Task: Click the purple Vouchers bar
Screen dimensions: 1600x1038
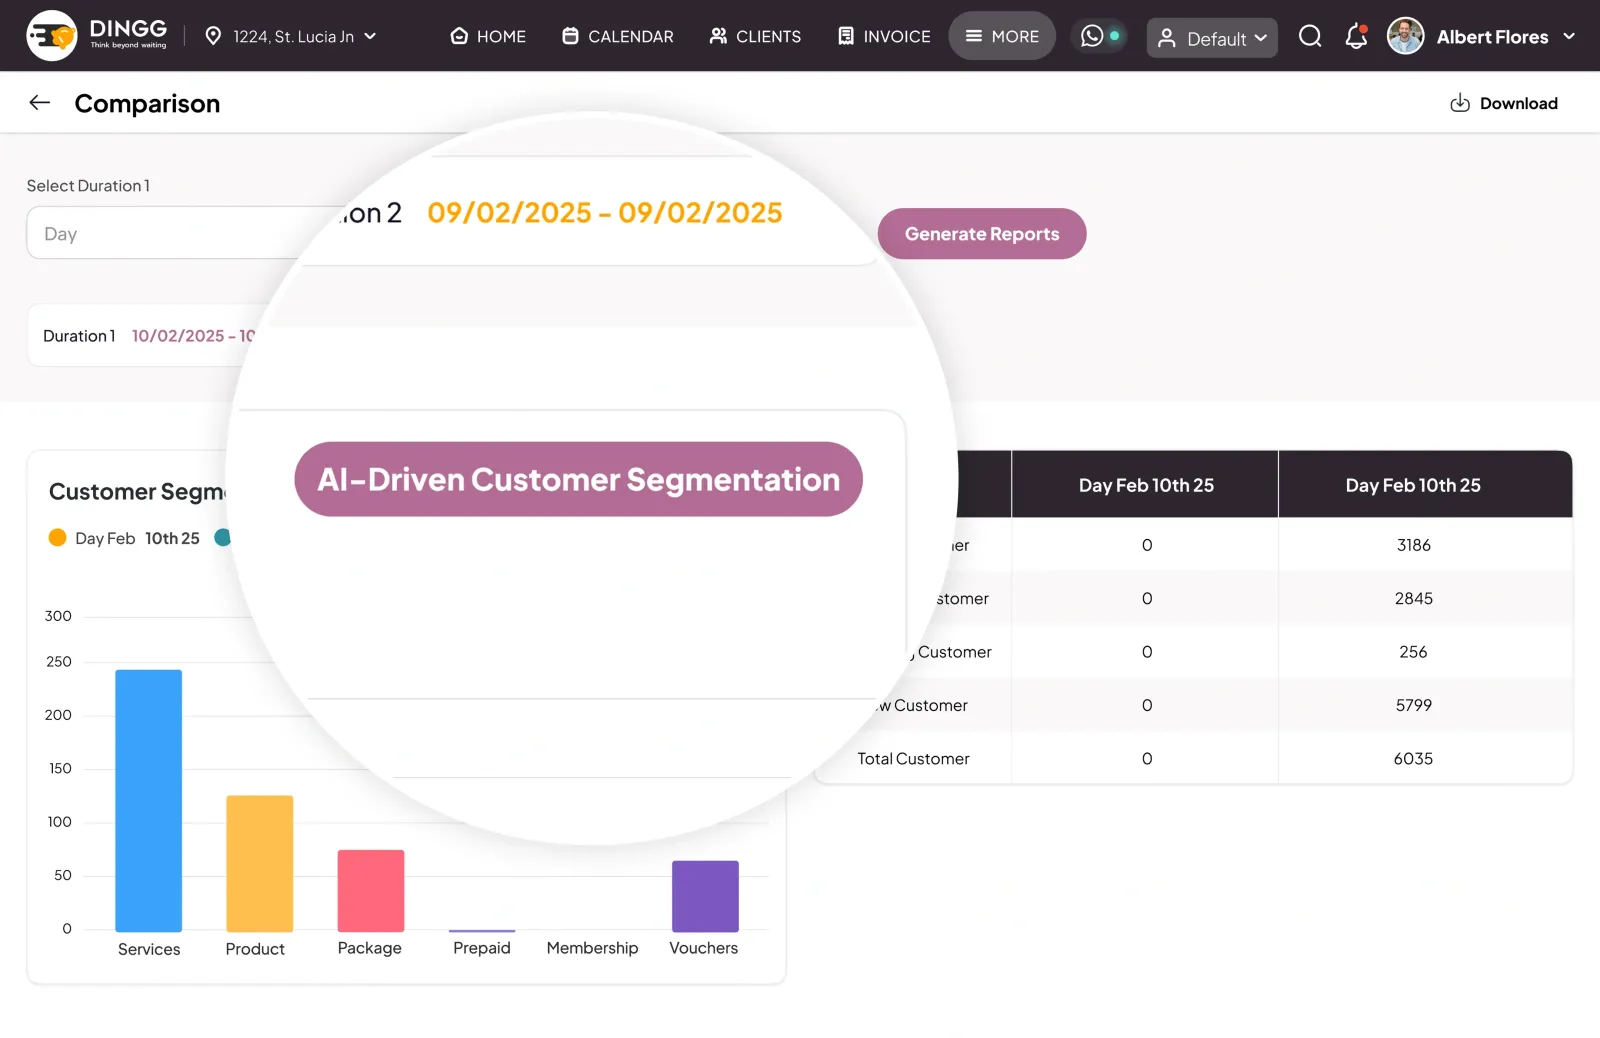Action: [705, 896]
